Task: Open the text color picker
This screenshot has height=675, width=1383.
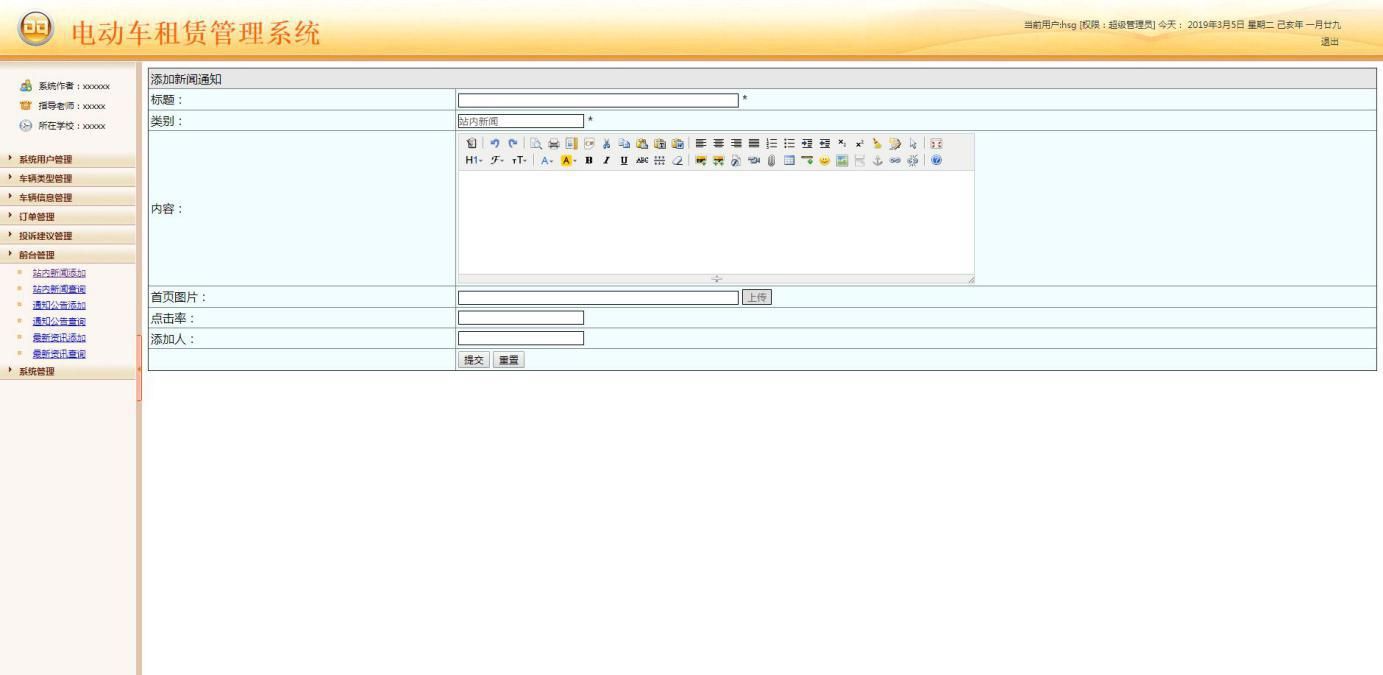Action: (545, 160)
